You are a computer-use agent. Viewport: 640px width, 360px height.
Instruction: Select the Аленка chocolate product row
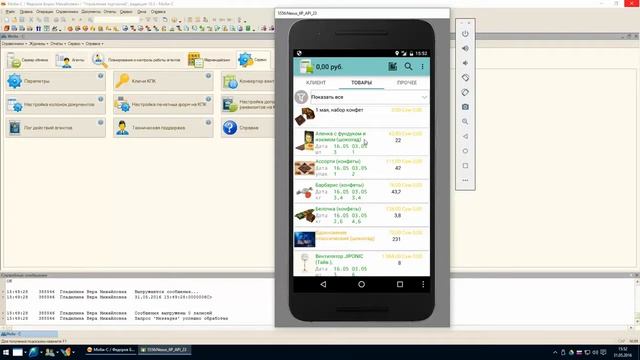361,142
